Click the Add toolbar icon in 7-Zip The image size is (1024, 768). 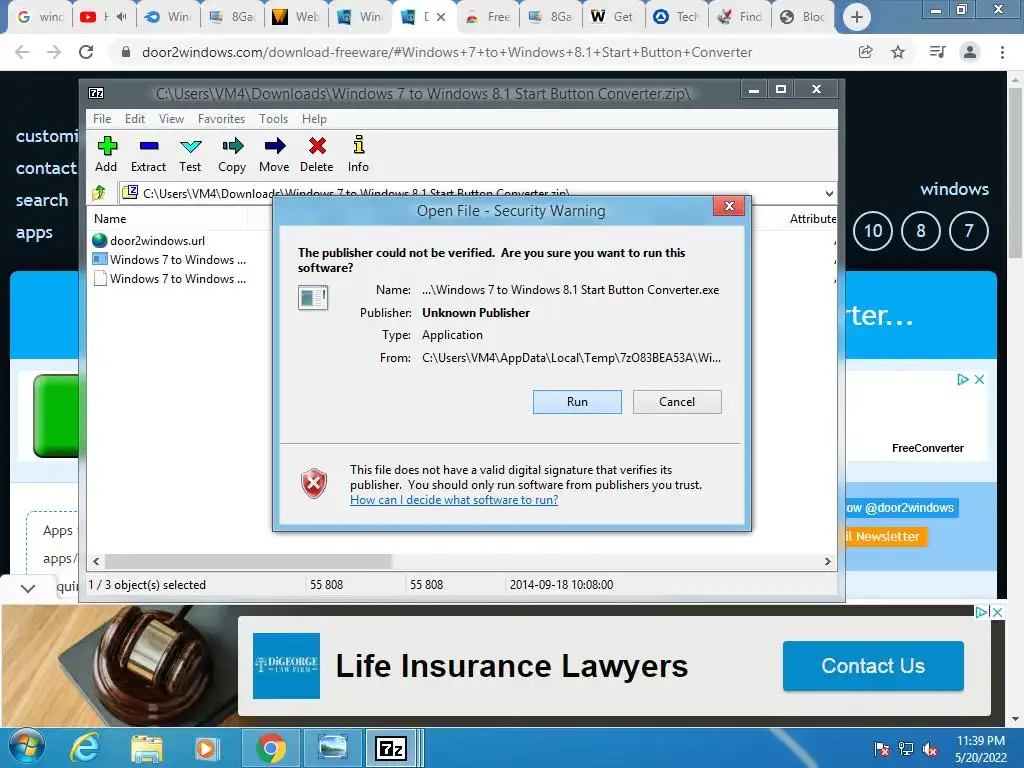coord(106,154)
